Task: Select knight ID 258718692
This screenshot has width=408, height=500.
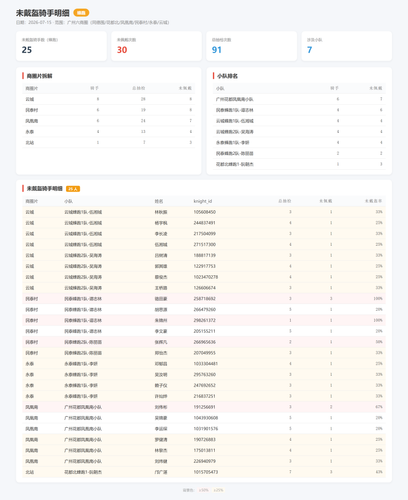Action: [205, 299]
